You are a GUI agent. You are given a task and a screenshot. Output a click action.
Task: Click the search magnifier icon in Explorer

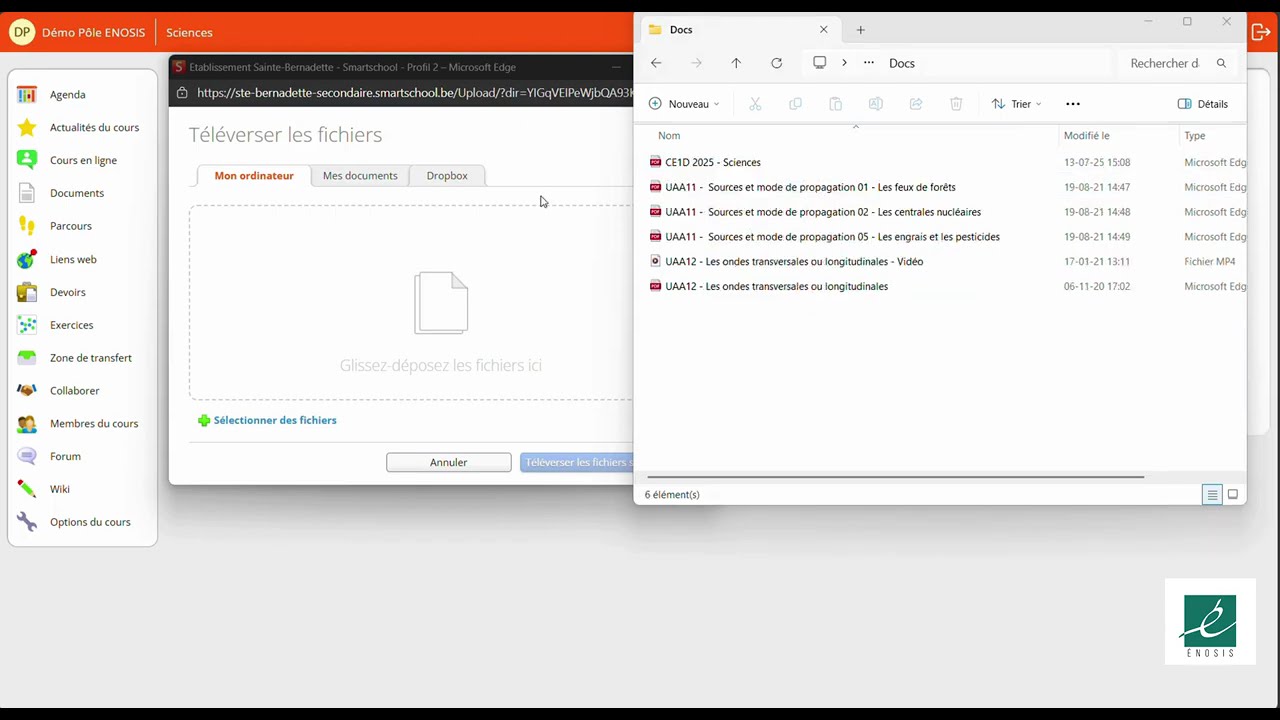coord(1221,63)
